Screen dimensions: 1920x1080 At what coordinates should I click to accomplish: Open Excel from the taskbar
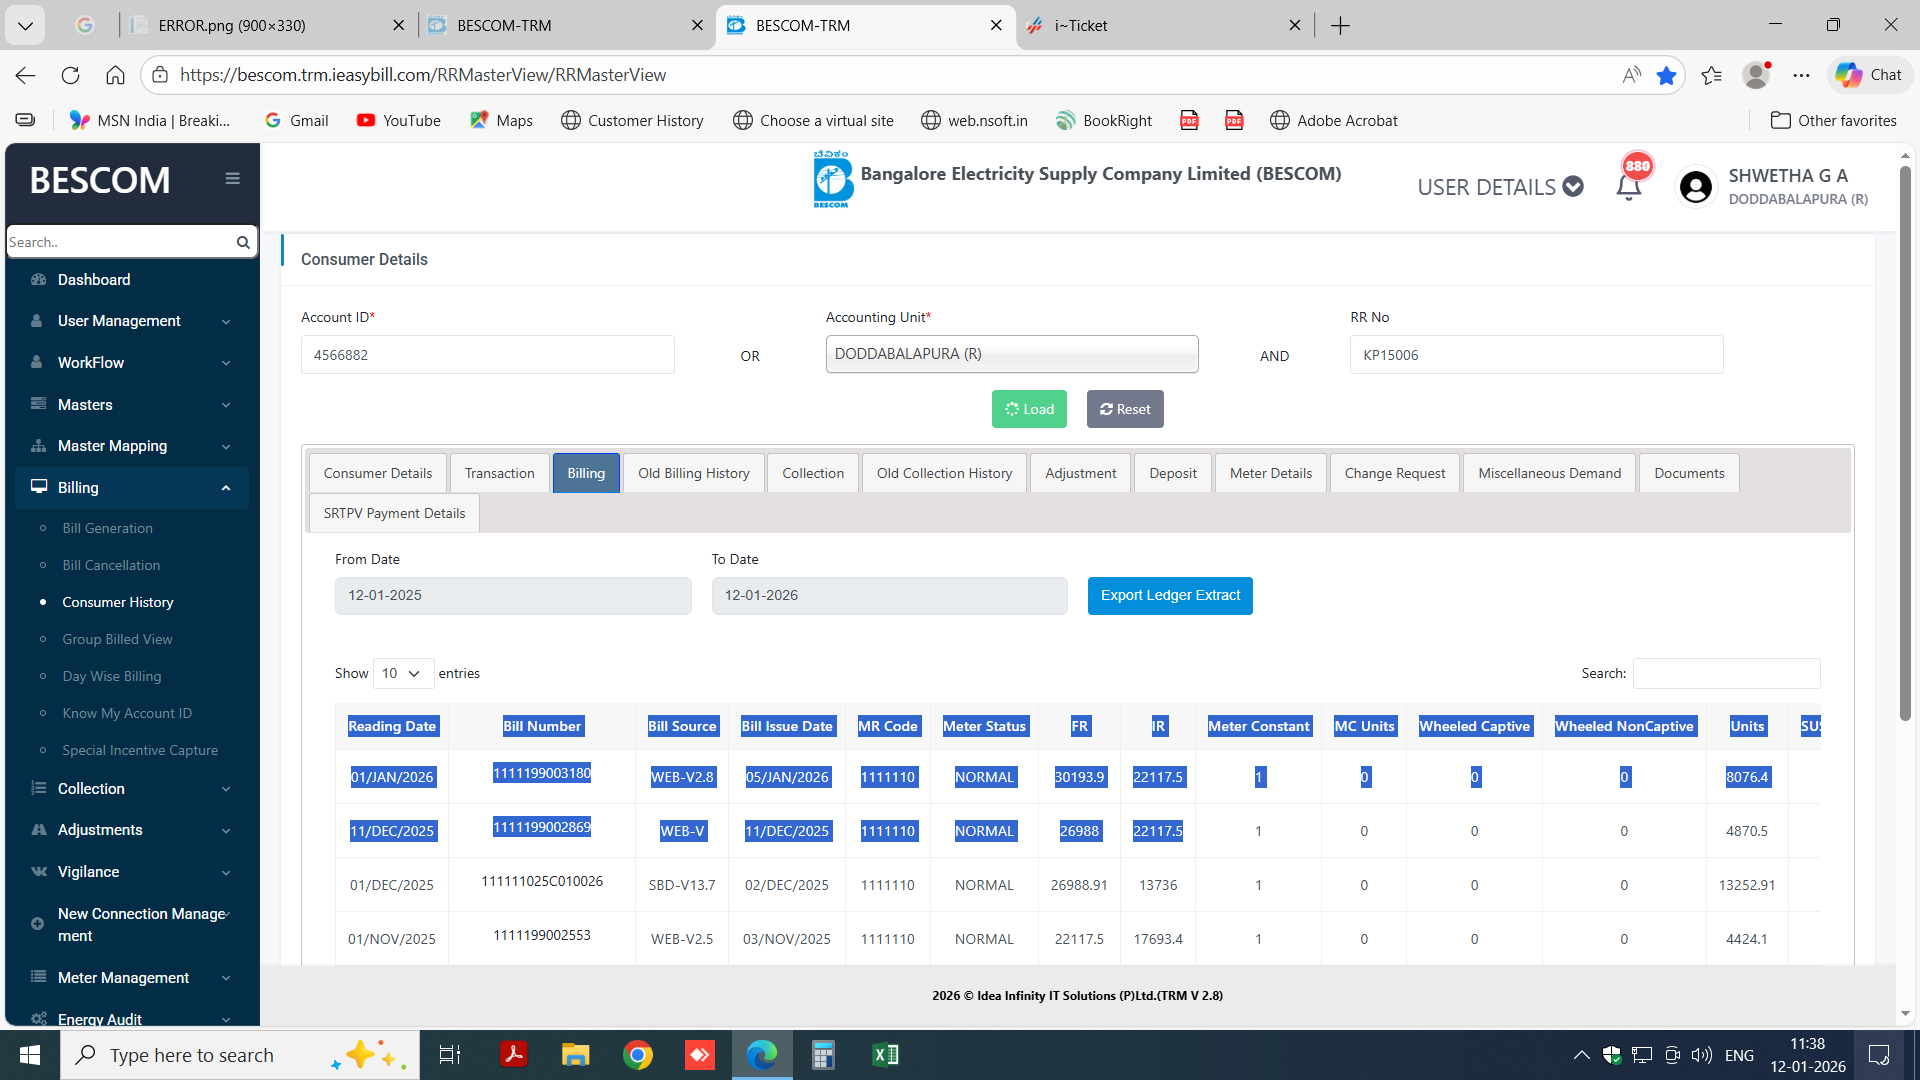tap(885, 1055)
